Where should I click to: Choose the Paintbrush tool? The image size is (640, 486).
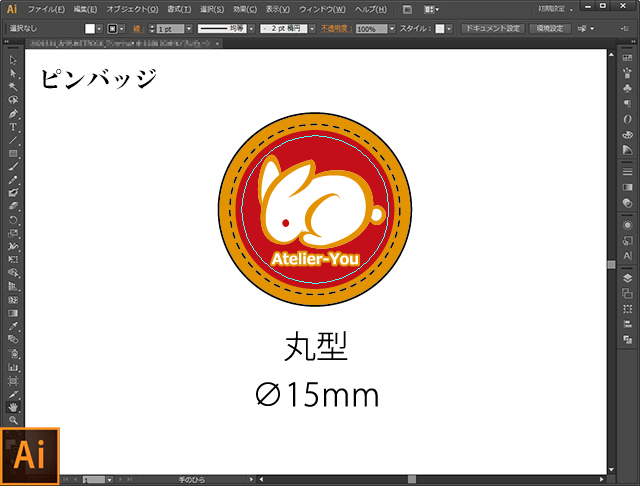(x=13, y=166)
